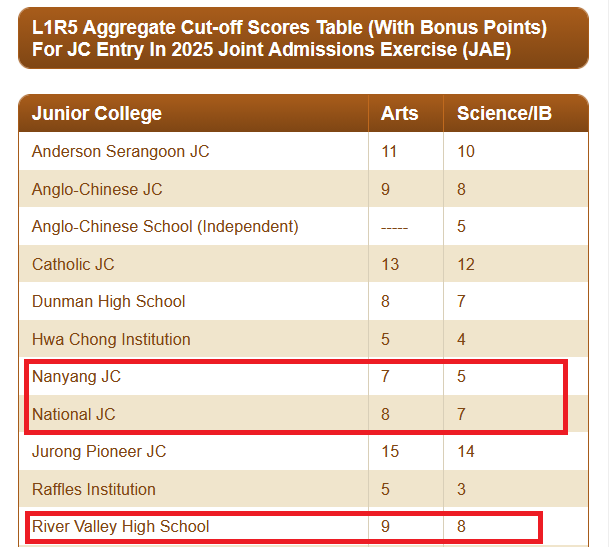Select the Anglo-Chinese JC row name
The image size is (609, 547).
(97, 189)
